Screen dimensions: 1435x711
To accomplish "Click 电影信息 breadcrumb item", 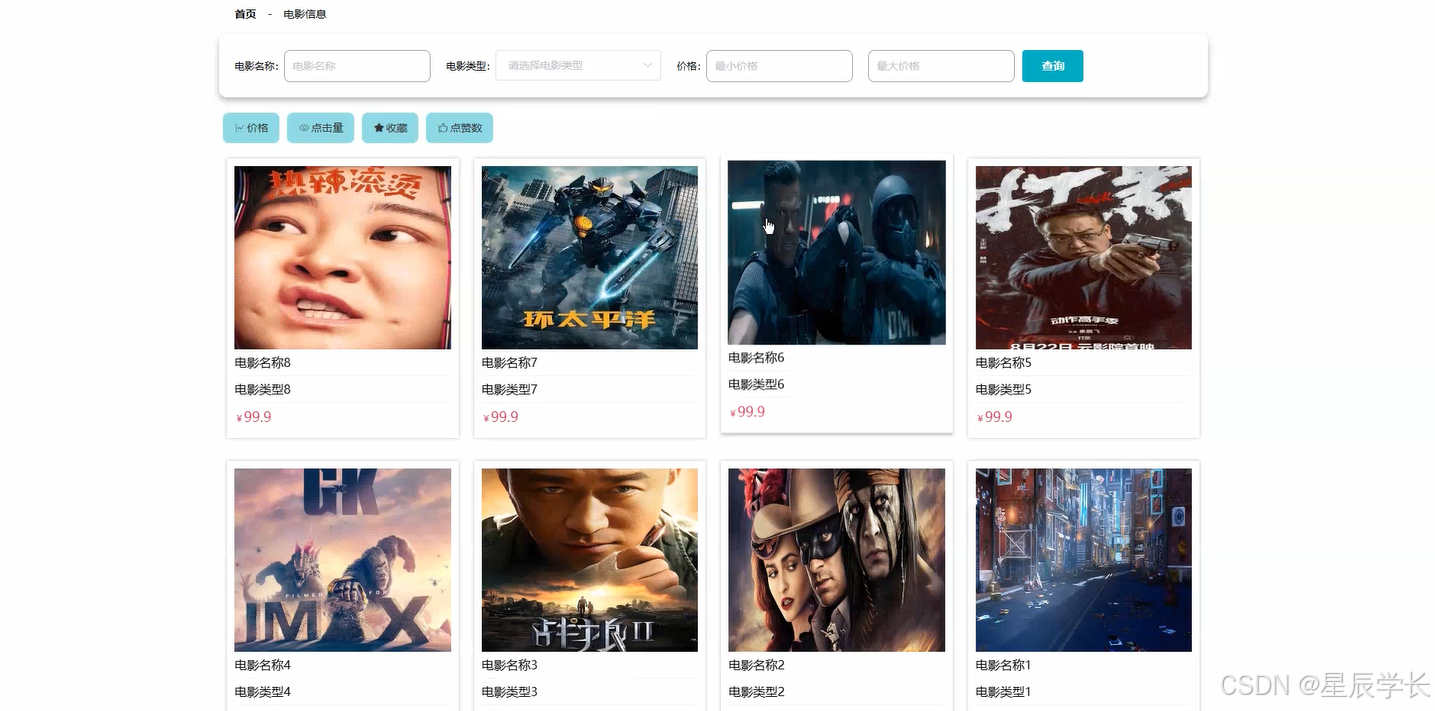I will pyautogui.click(x=305, y=14).
